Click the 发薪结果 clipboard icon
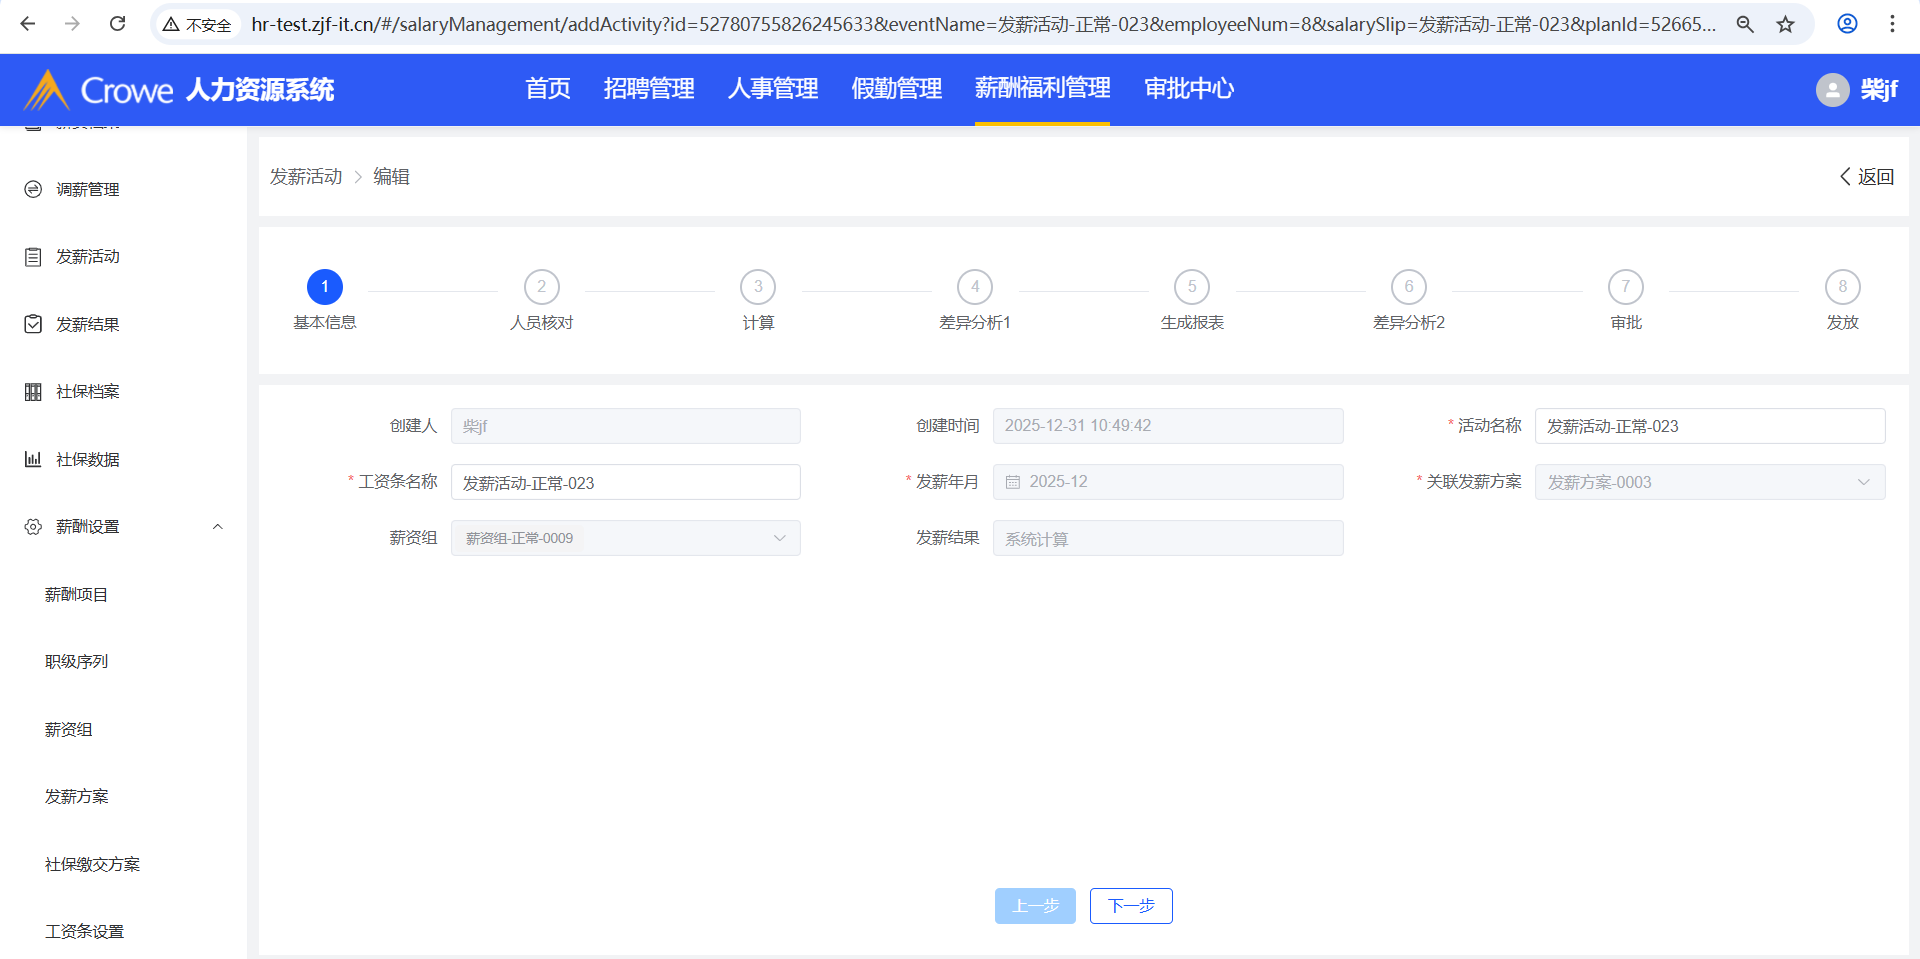Image resolution: width=1920 pixels, height=959 pixels. pyautogui.click(x=33, y=324)
